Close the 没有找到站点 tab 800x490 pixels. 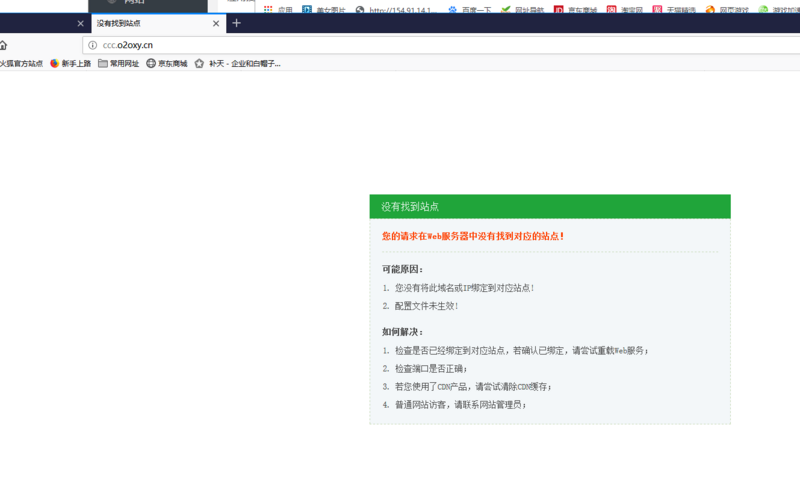tap(216, 23)
